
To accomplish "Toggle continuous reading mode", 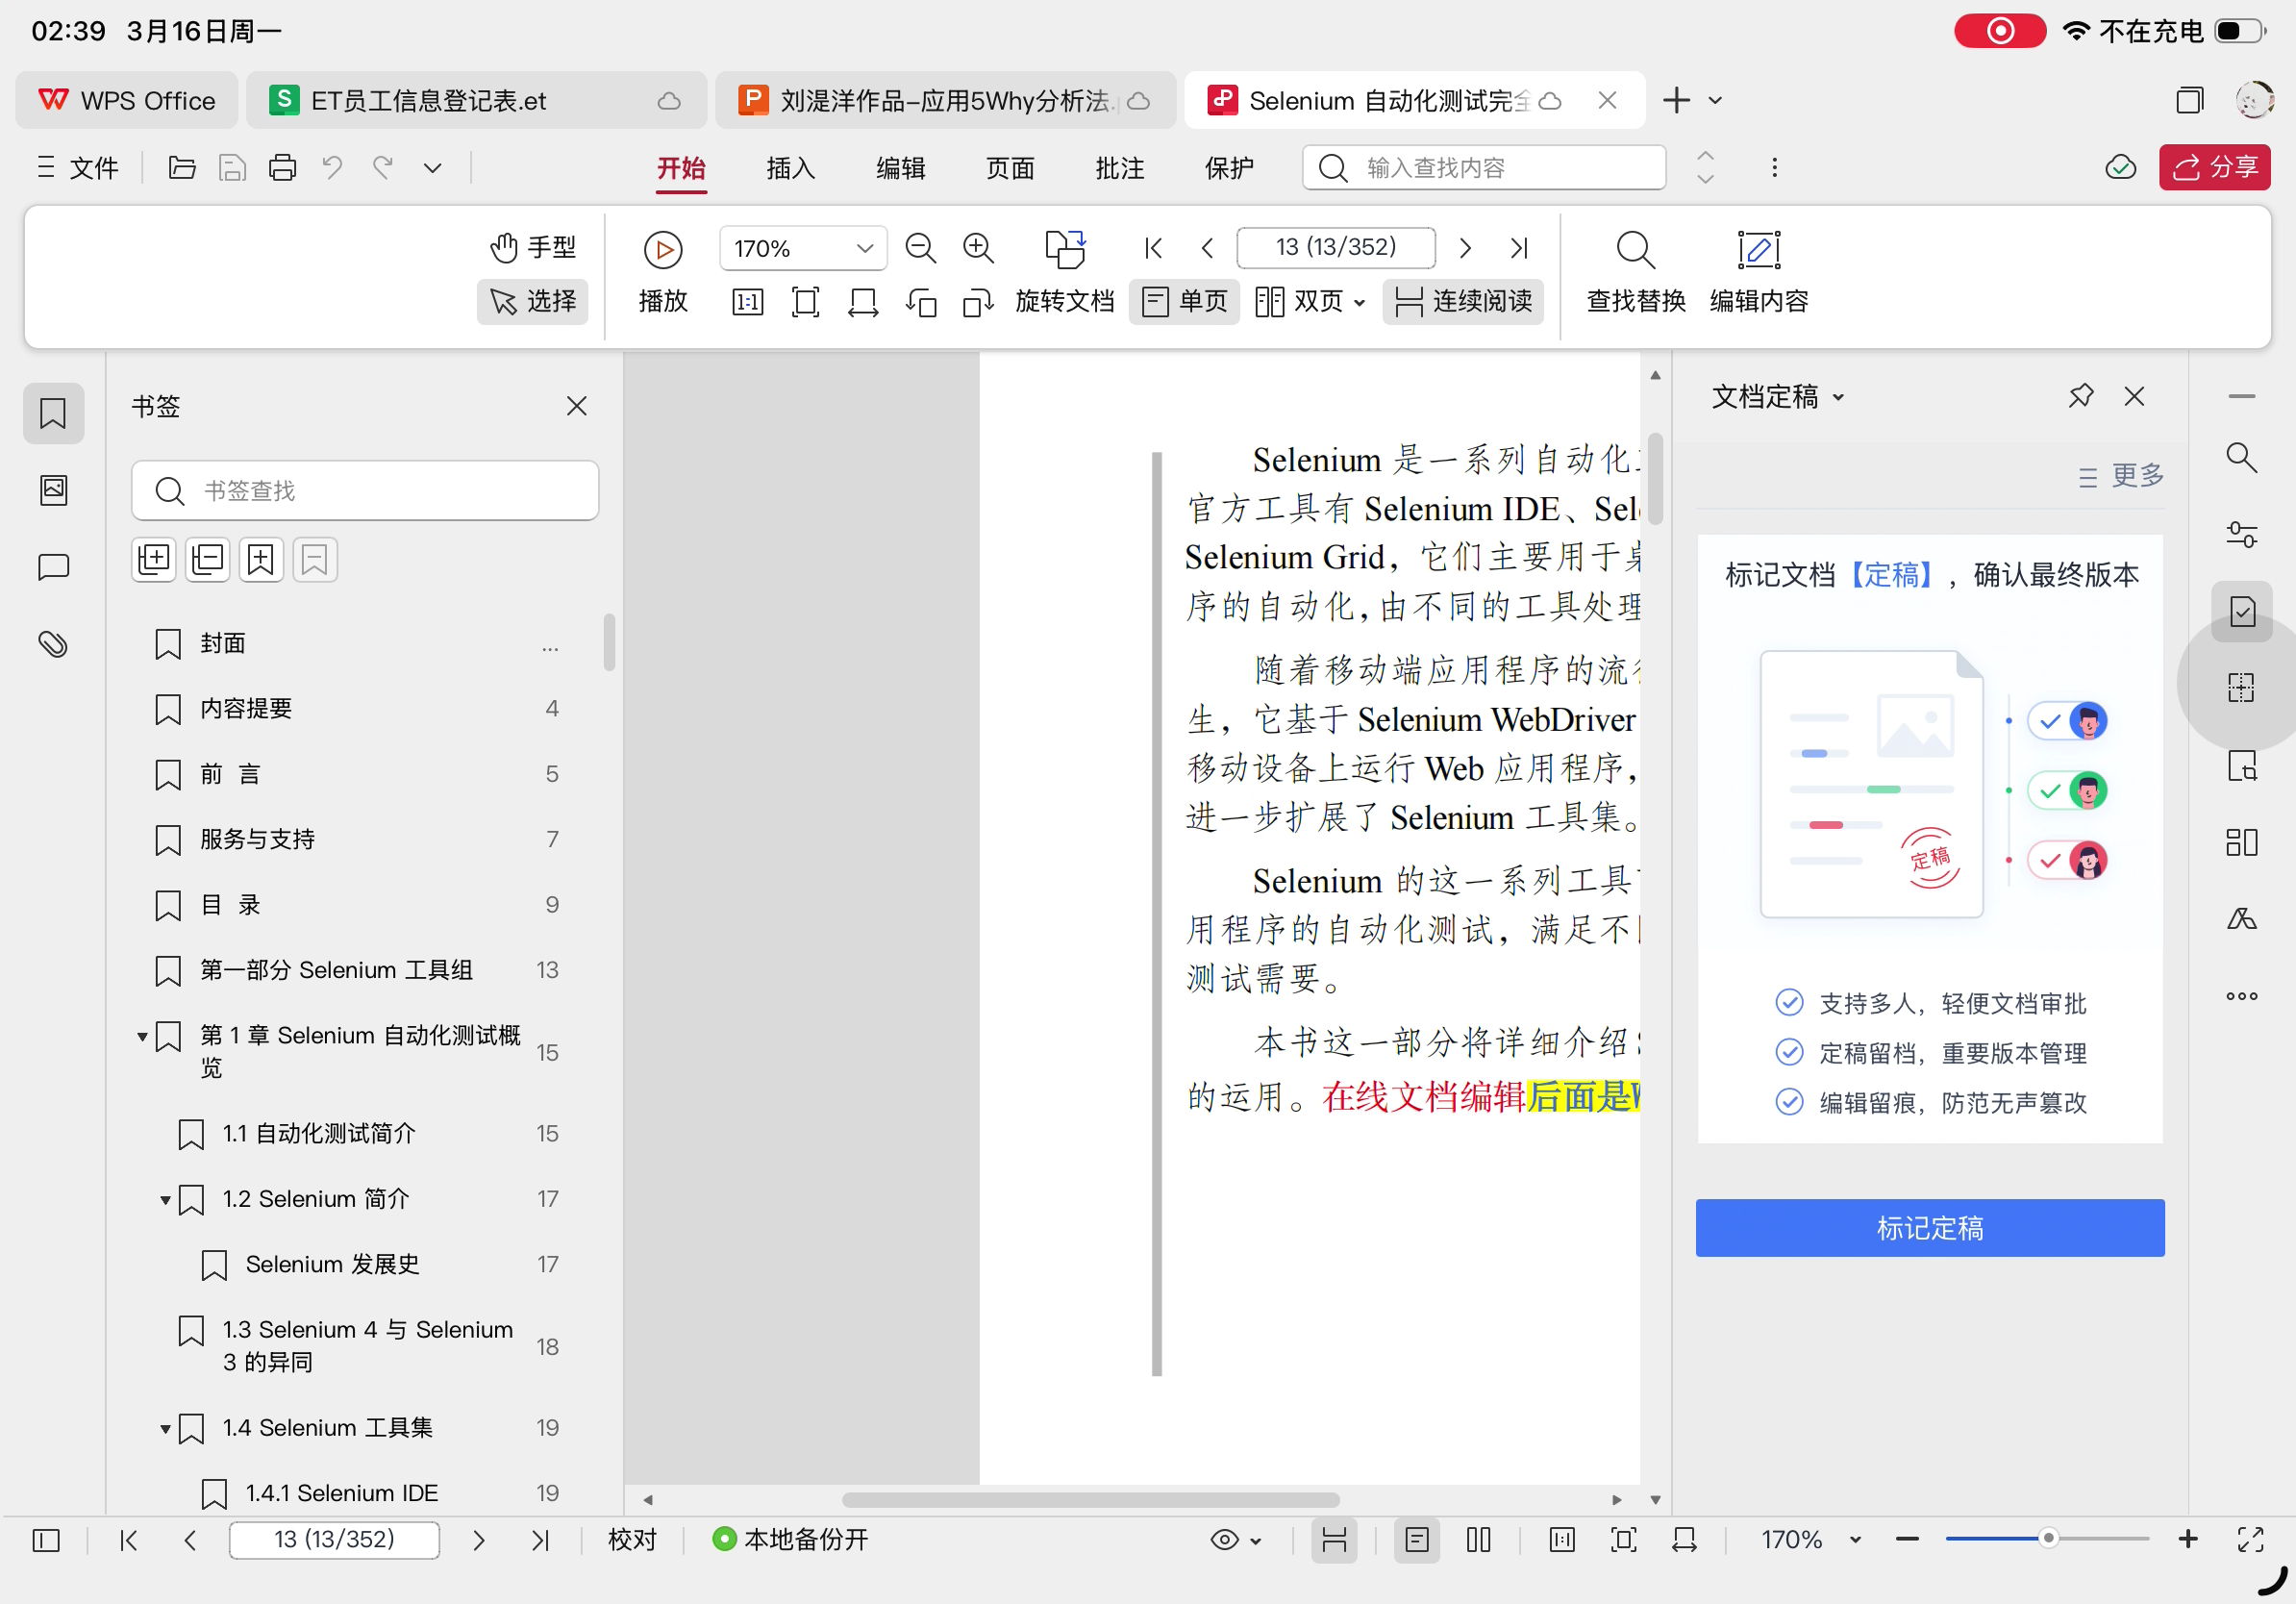I will (1463, 301).
